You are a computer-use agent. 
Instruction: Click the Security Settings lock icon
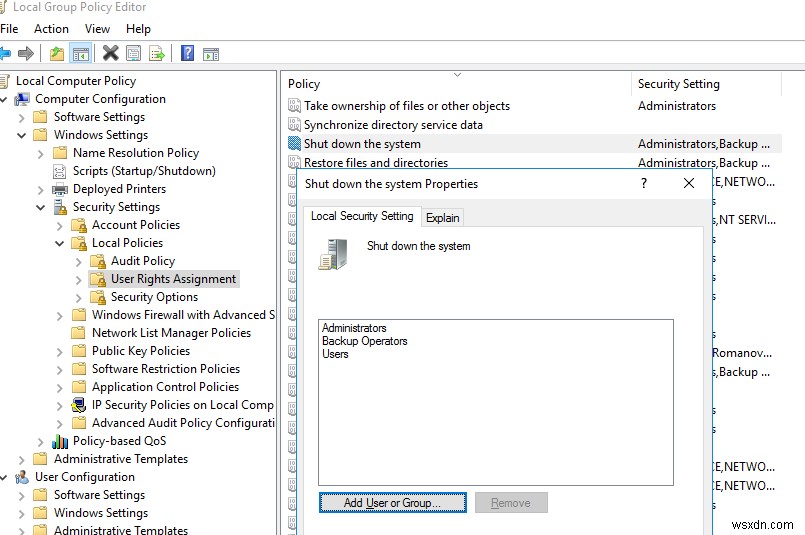click(x=60, y=207)
